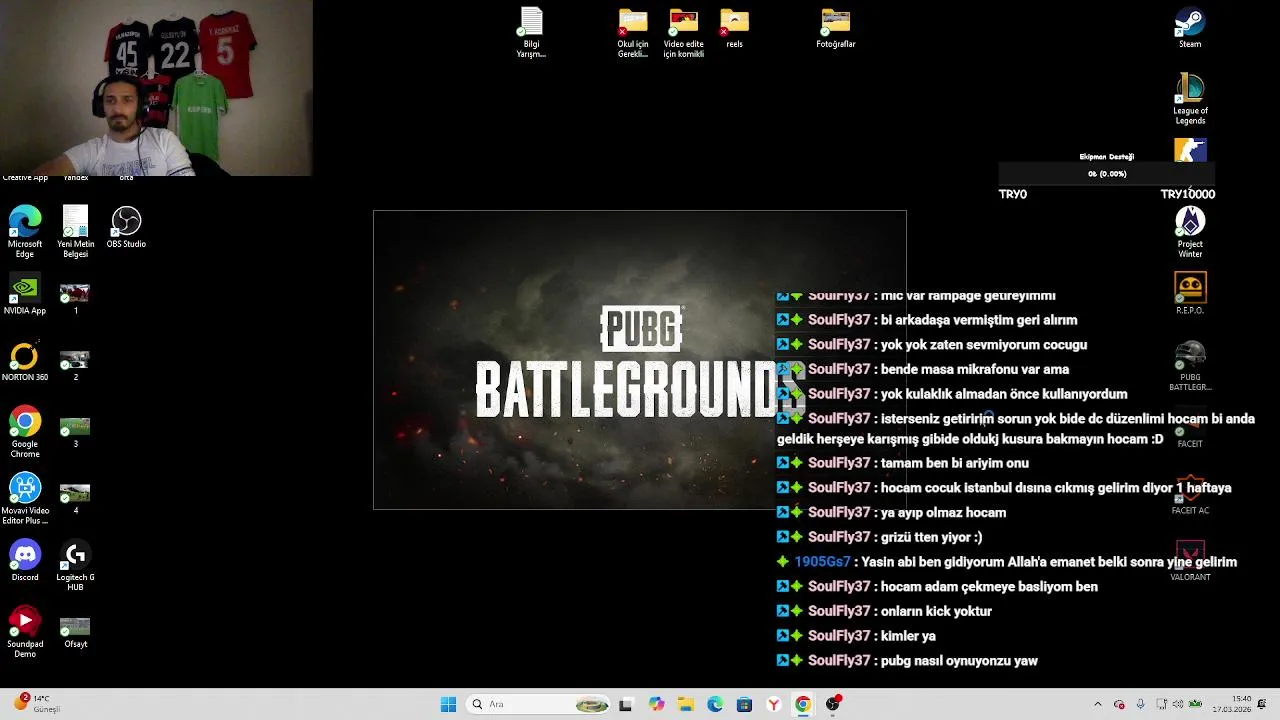Image resolution: width=1280 pixels, height=720 pixels.
Task: Open the Bilgi Yarışm... document file
Action: coord(531,32)
